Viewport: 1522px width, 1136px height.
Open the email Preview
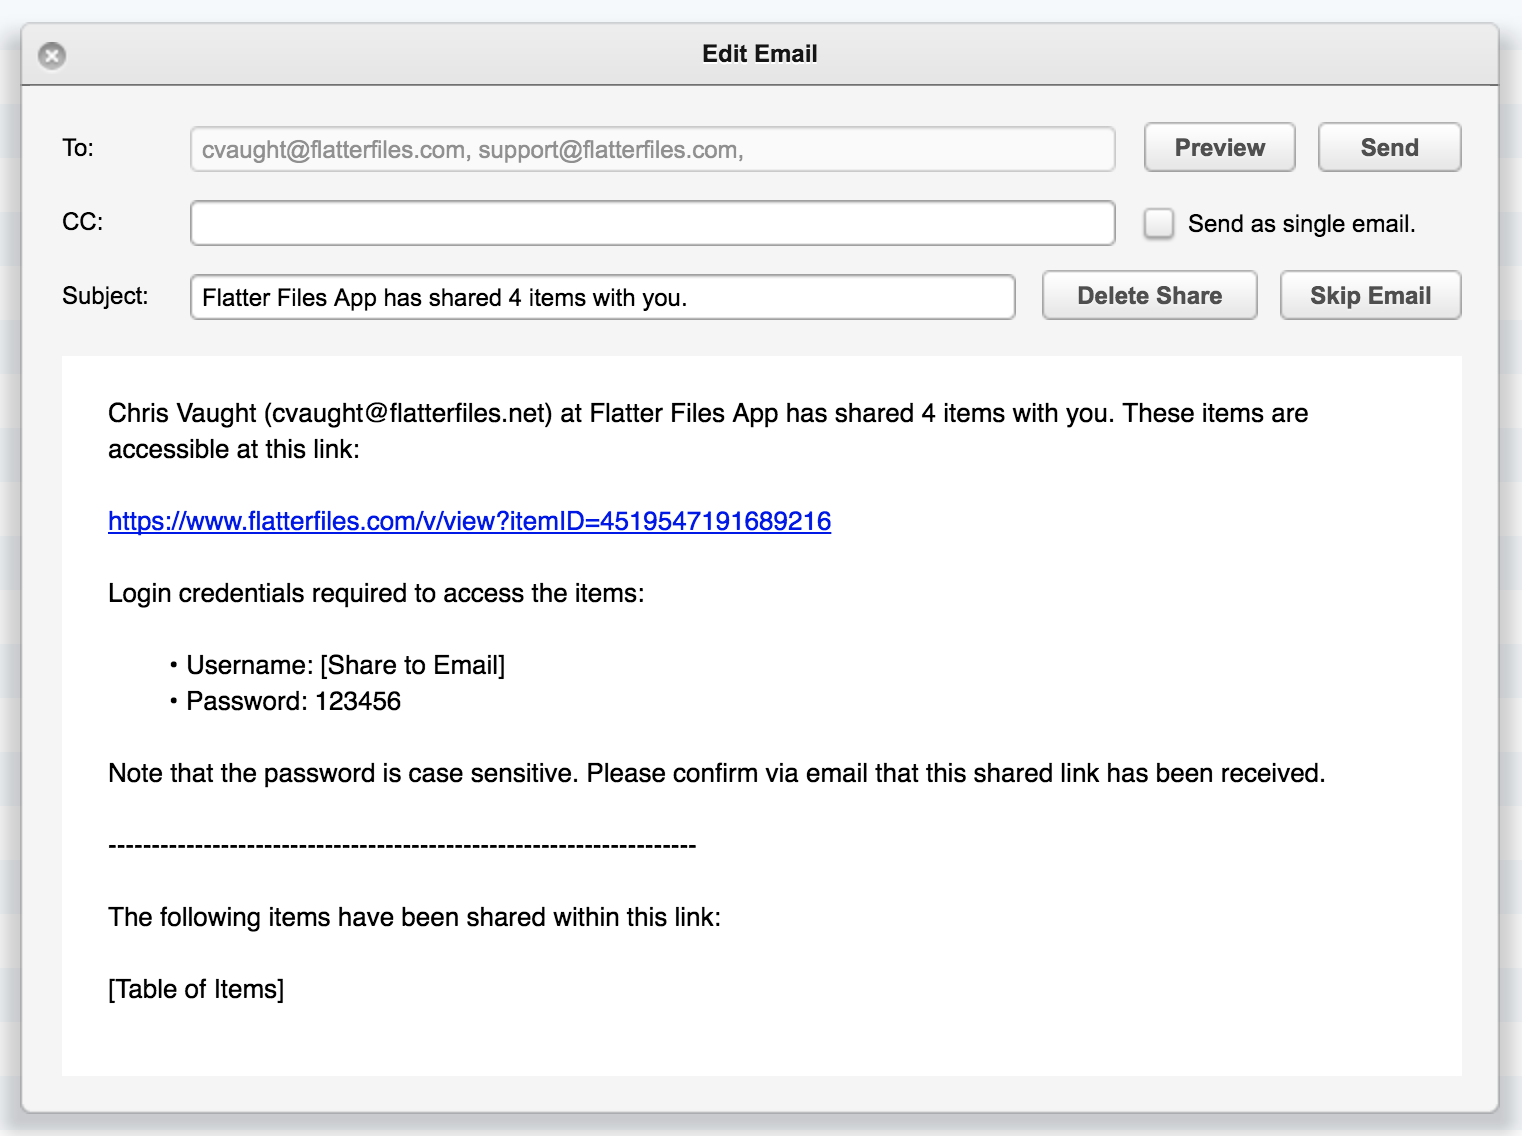click(x=1219, y=148)
